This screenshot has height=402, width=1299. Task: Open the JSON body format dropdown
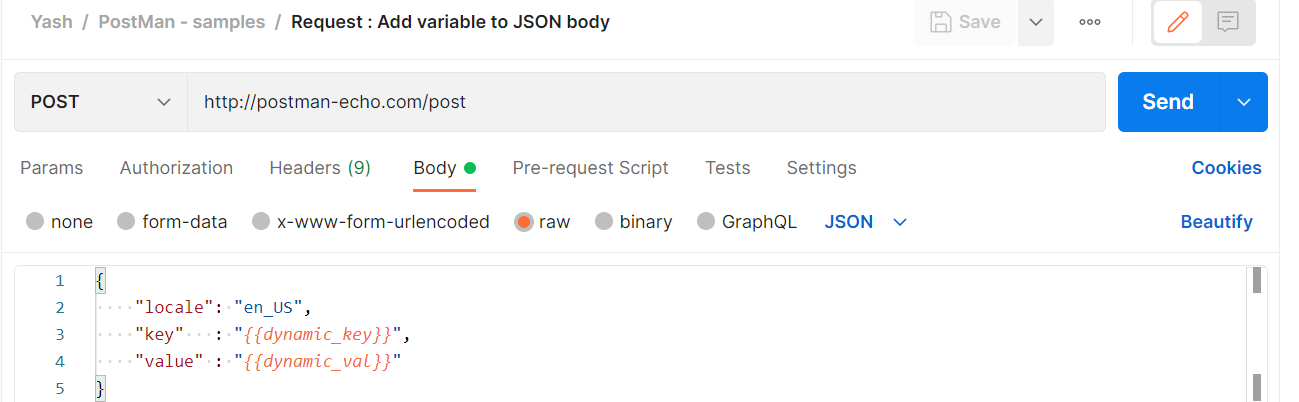pos(866,222)
